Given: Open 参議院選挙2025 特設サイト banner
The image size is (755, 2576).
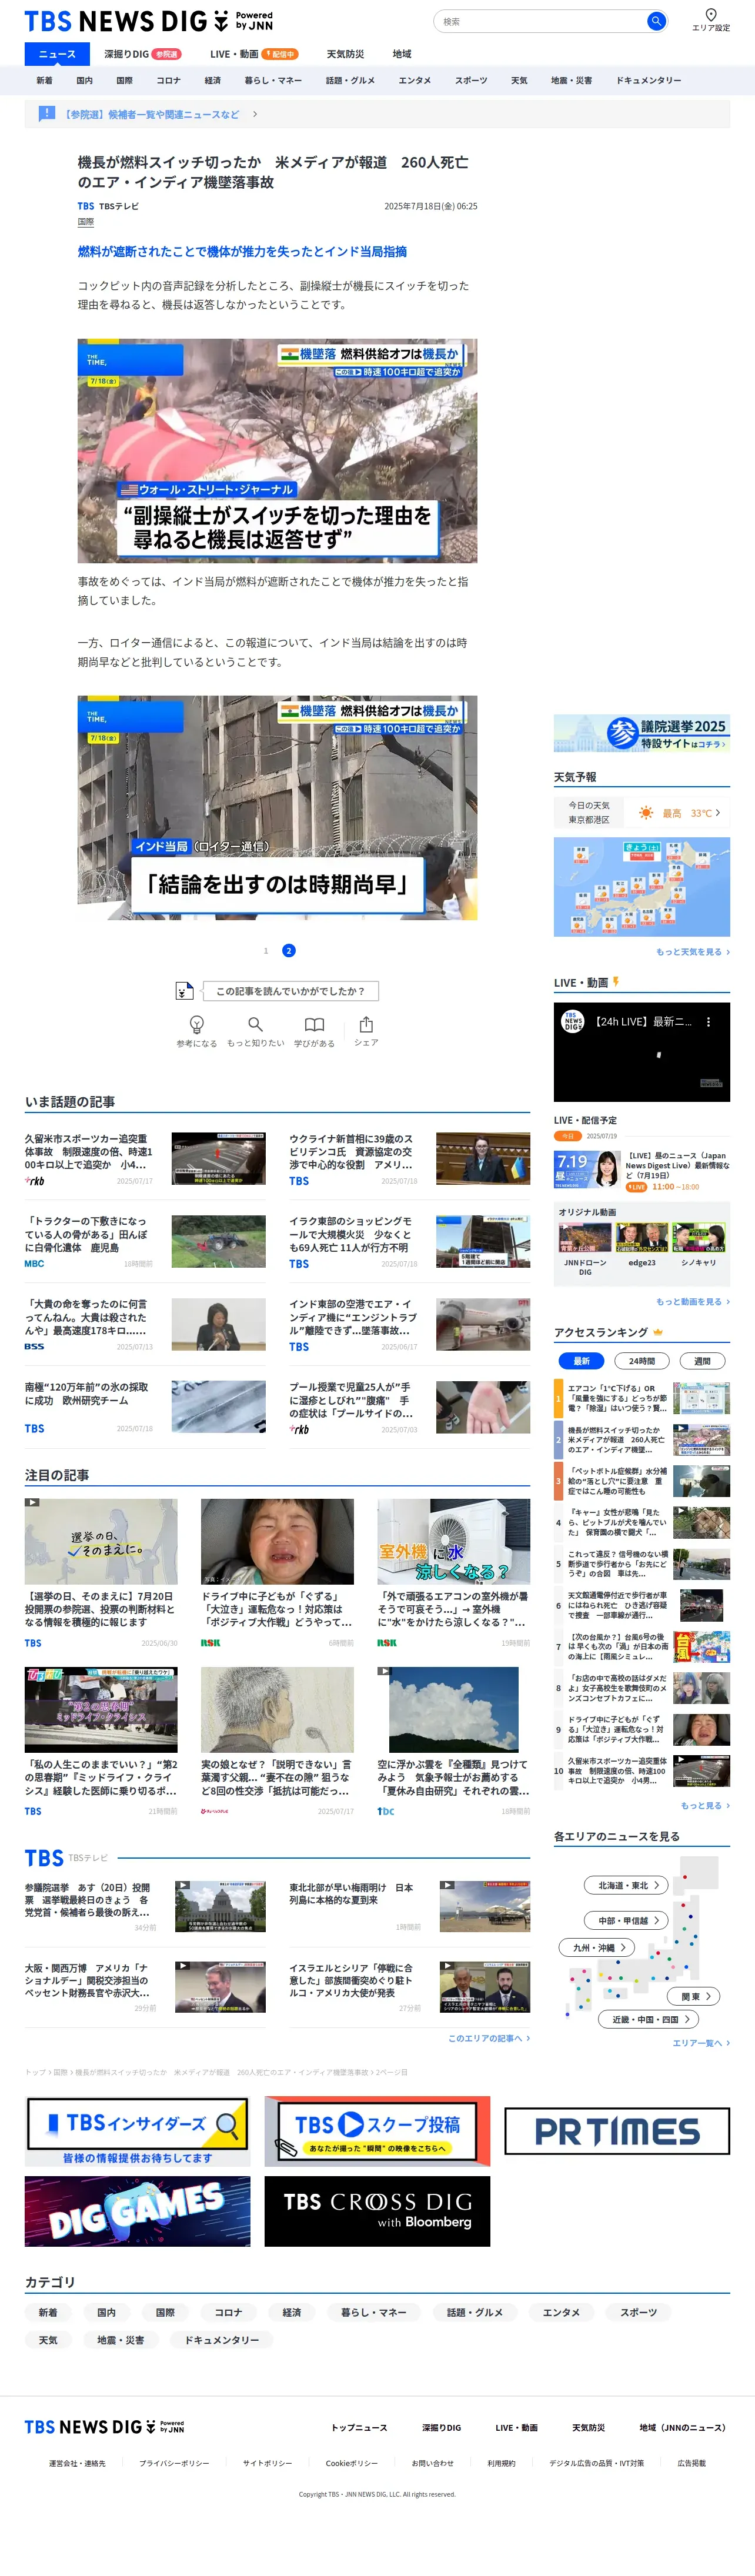Looking at the screenshot, I should [x=642, y=732].
